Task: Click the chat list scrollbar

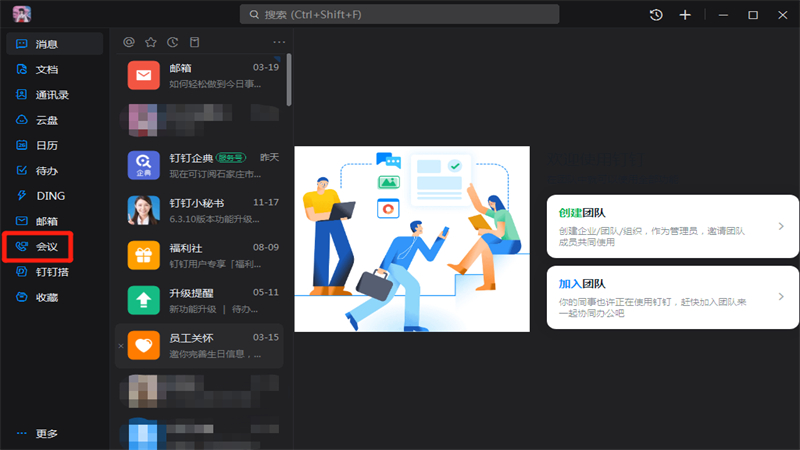Action: coord(289,80)
